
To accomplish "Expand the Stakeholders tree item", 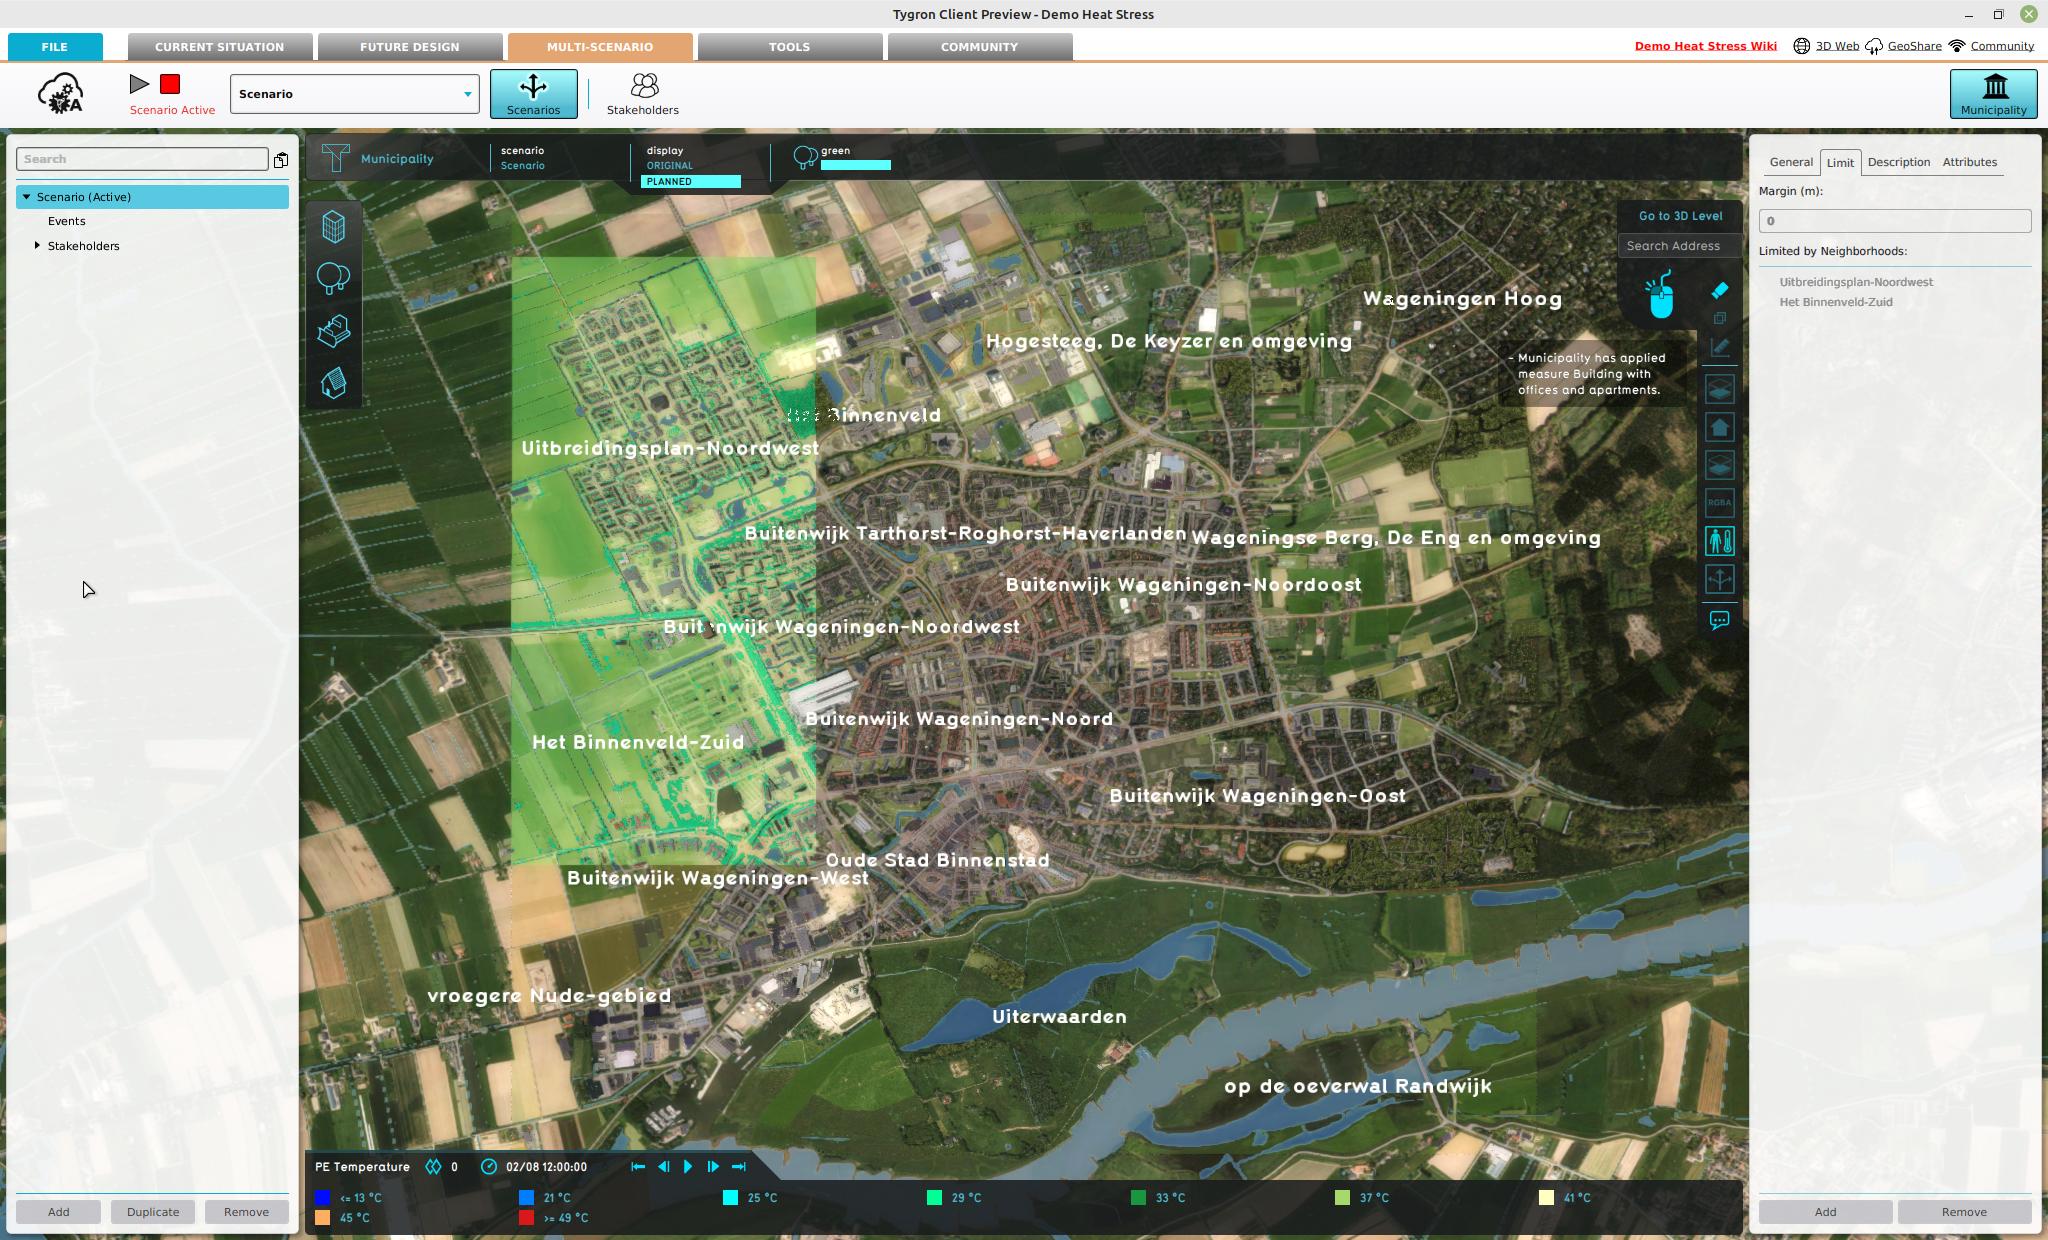I will tap(39, 245).
